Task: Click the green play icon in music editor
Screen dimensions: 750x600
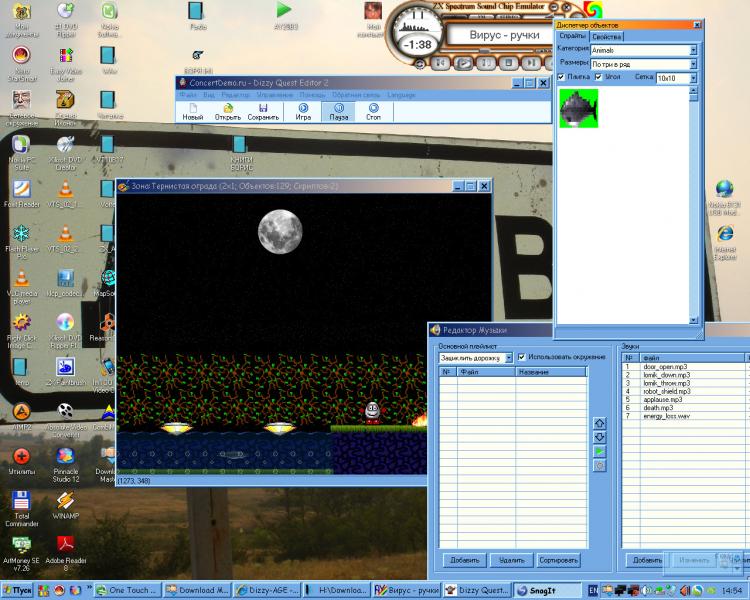Action: (x=600, y=451)
